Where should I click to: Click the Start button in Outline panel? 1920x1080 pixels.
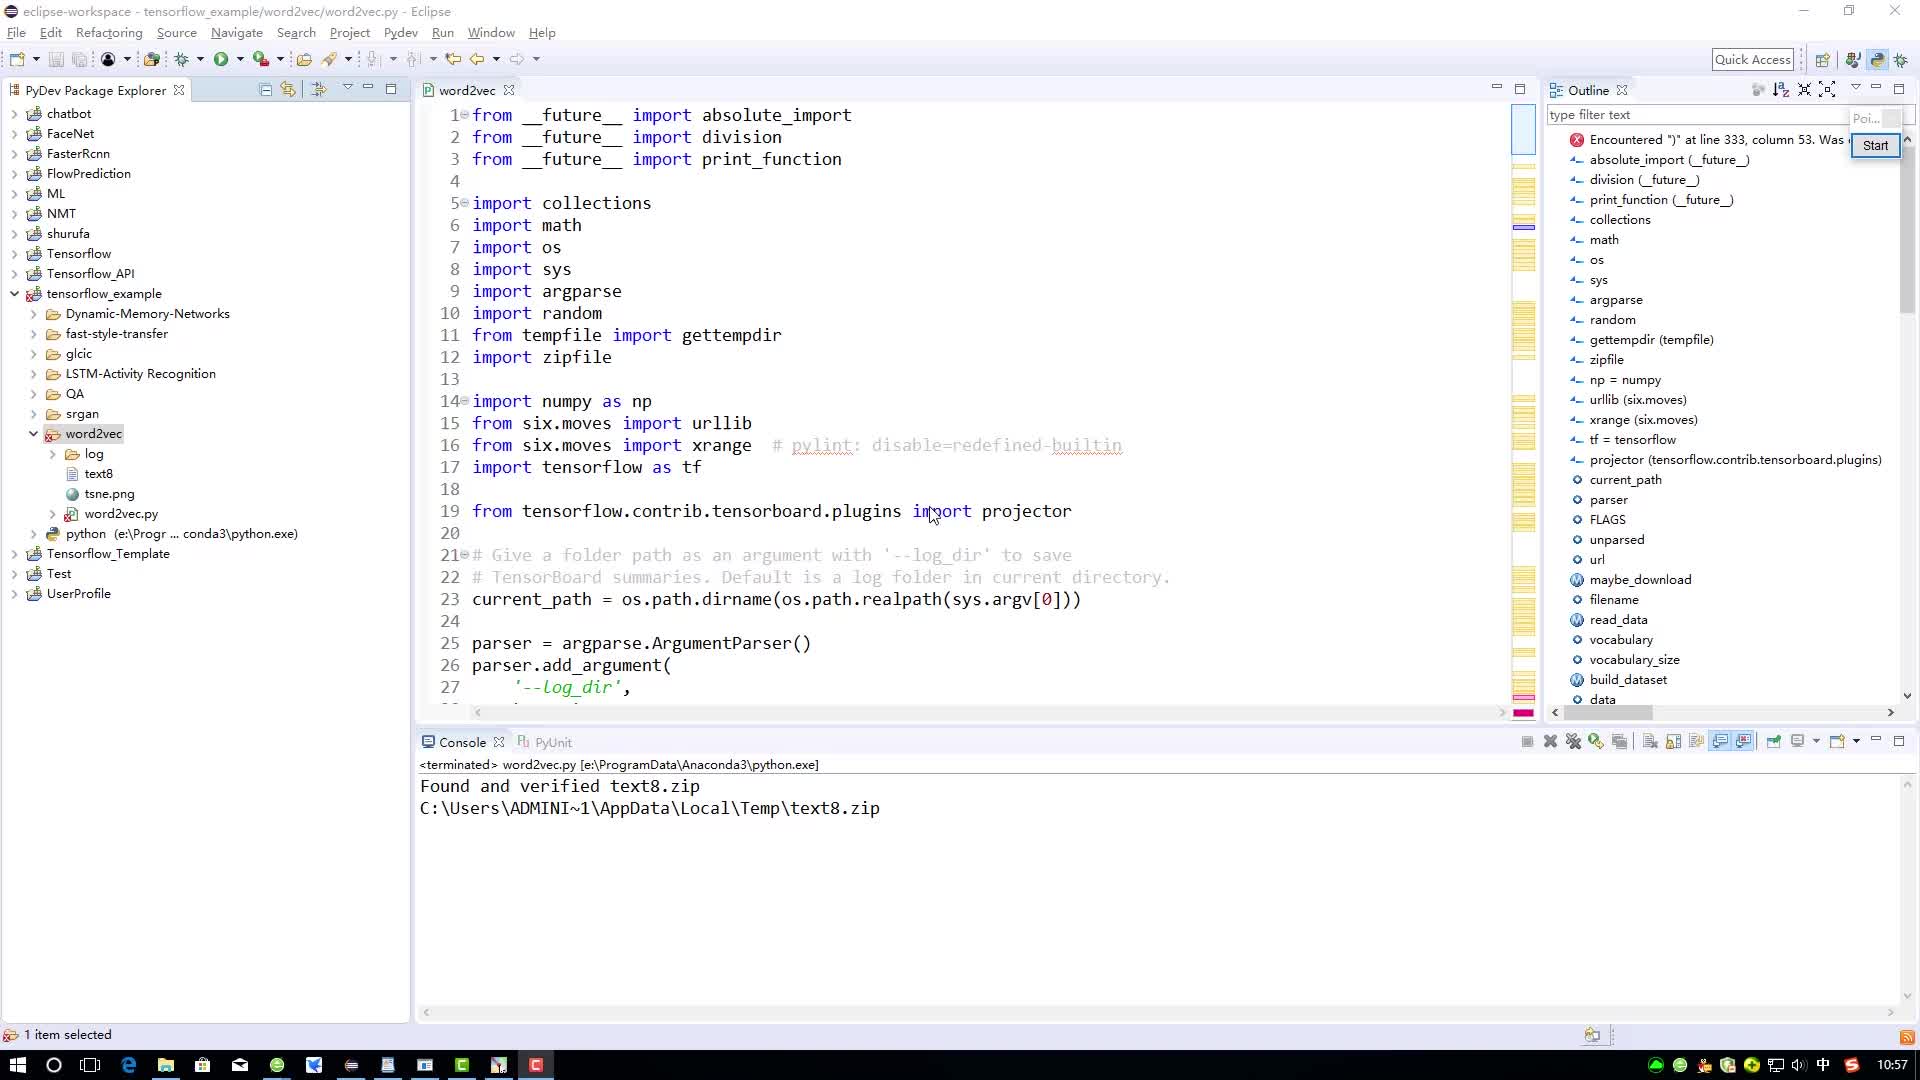pos(1875,145)
